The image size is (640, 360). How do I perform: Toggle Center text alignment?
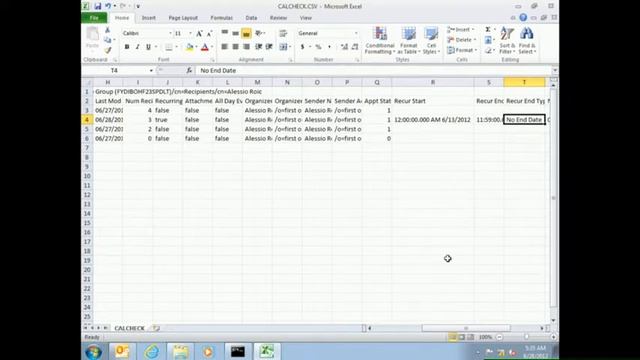[x=236, y=47]
